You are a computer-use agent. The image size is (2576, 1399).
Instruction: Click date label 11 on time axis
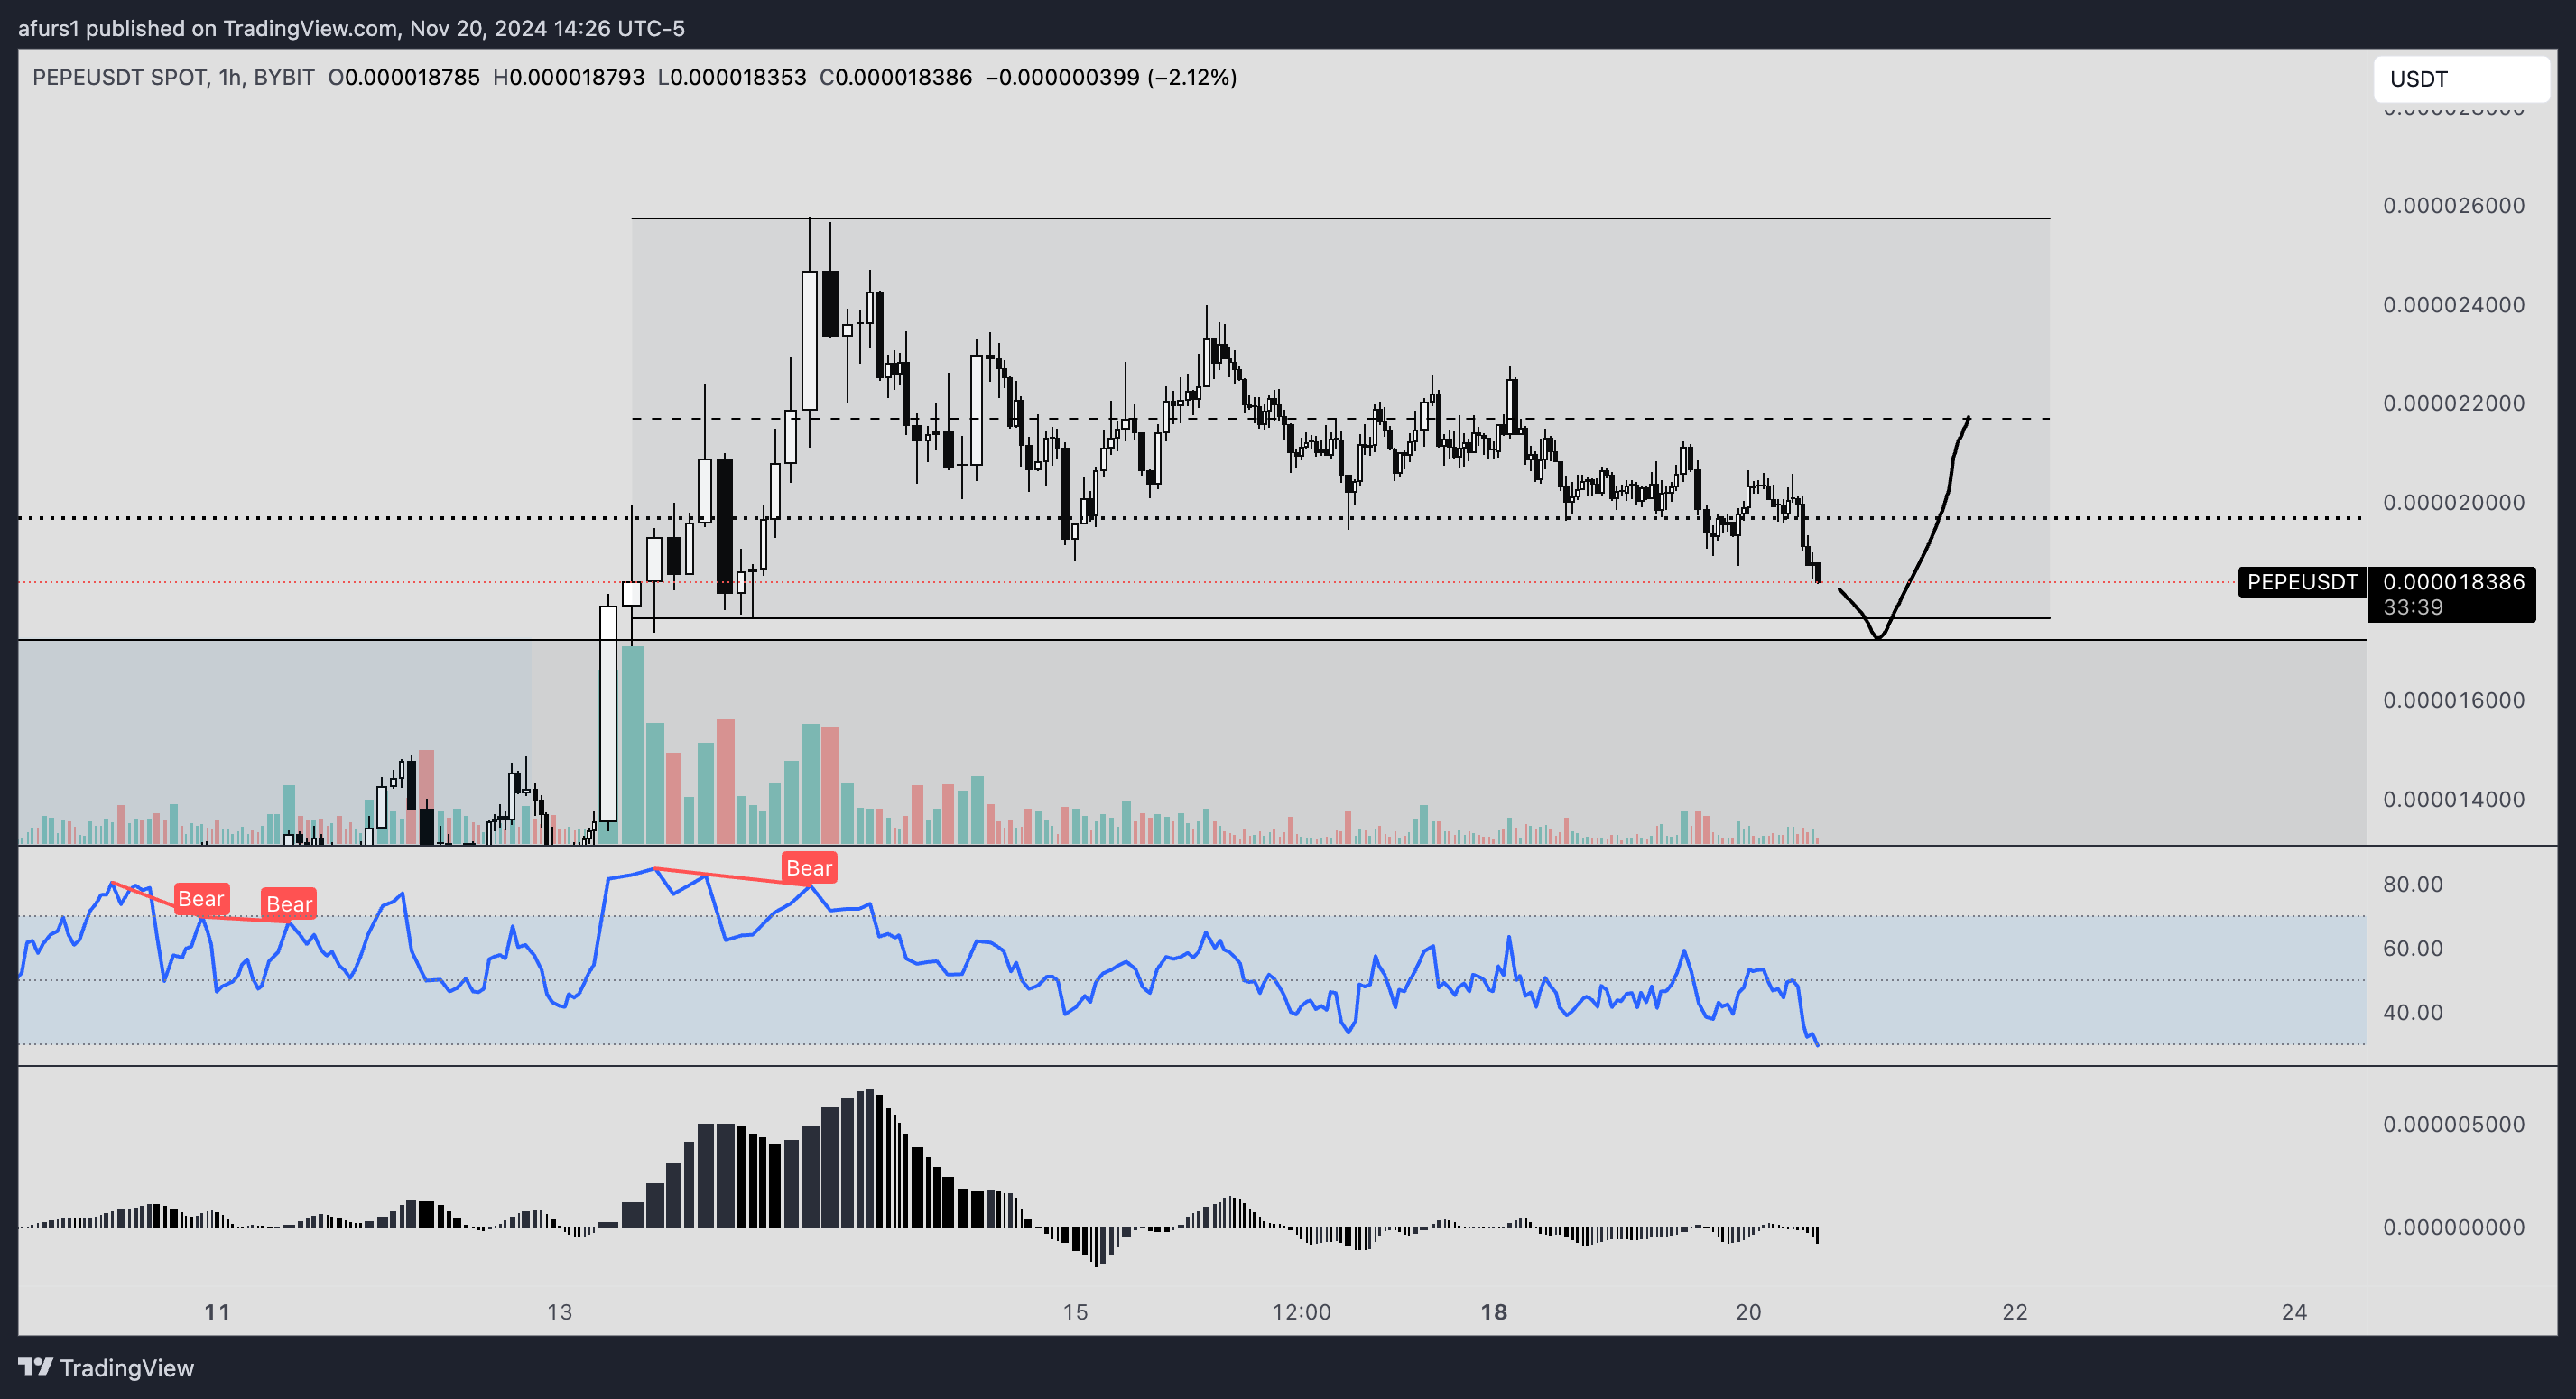pos(217,1312)
